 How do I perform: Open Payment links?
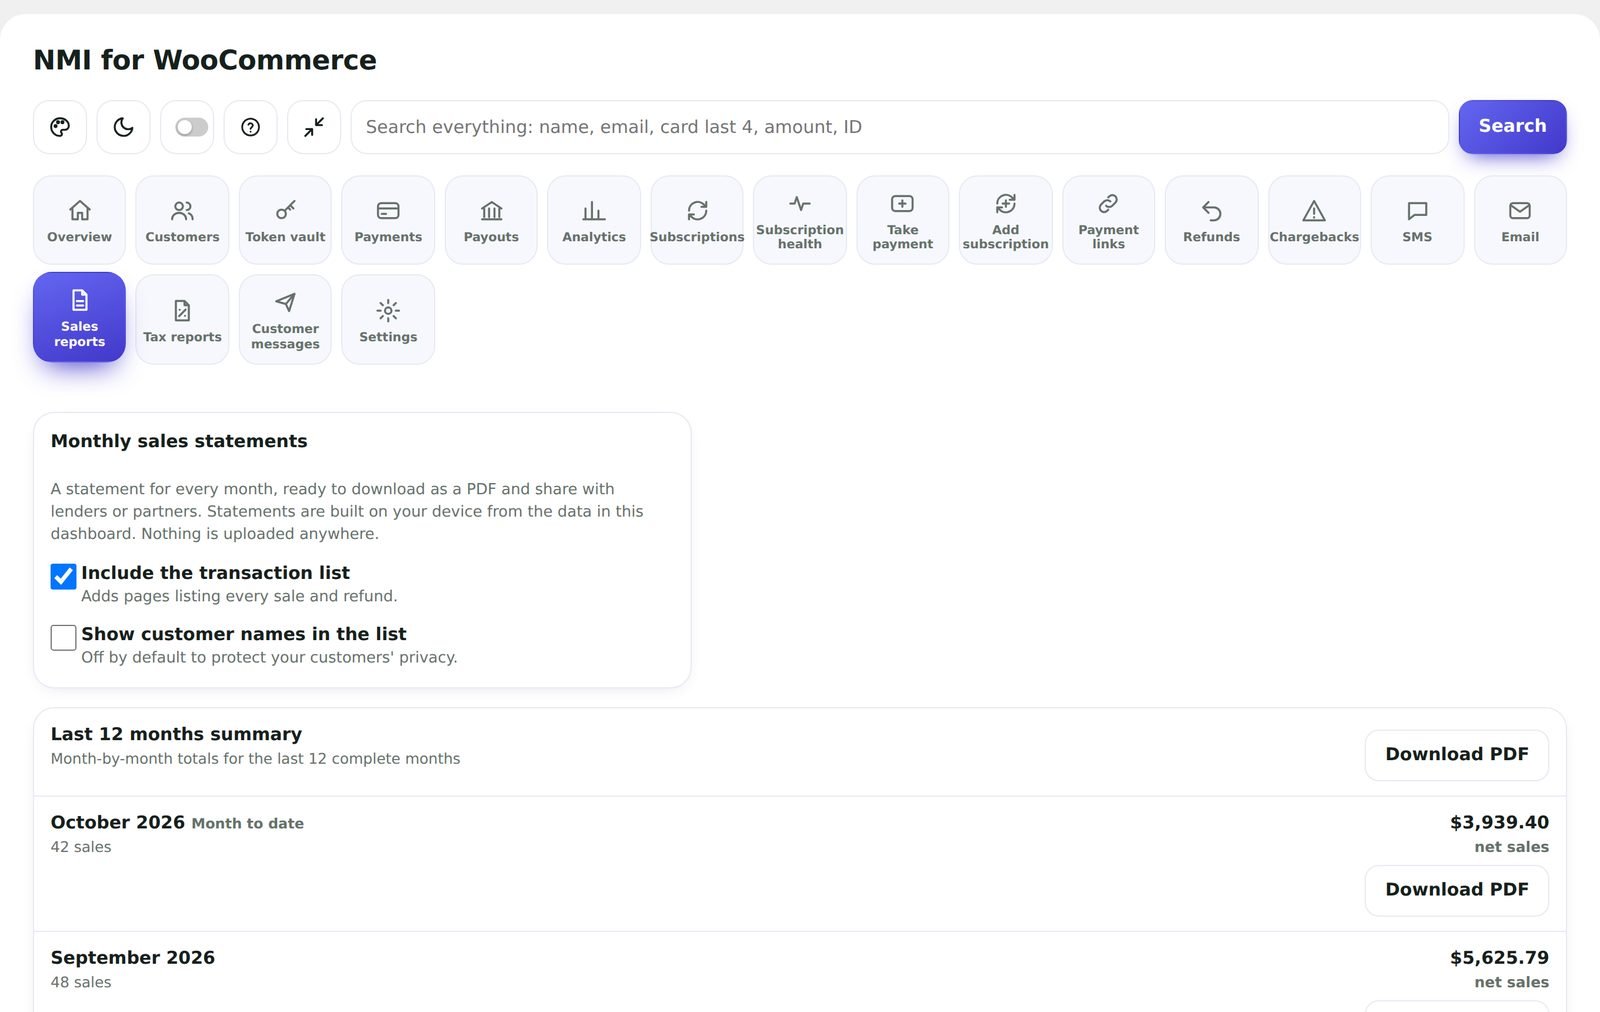point(1108,220)
